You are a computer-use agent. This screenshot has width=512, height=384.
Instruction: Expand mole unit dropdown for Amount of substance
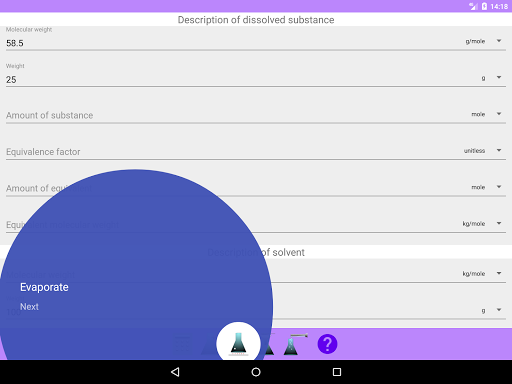pyautogui.click(x=487, y=114)
